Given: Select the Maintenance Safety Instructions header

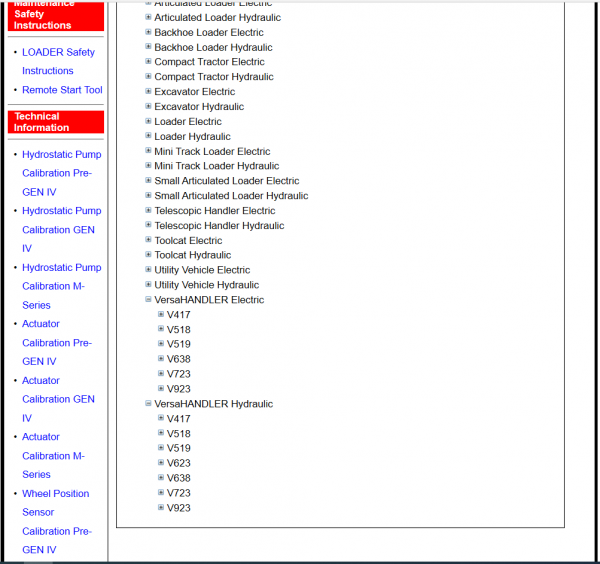Looking at the screenshot, I should 56,16.
